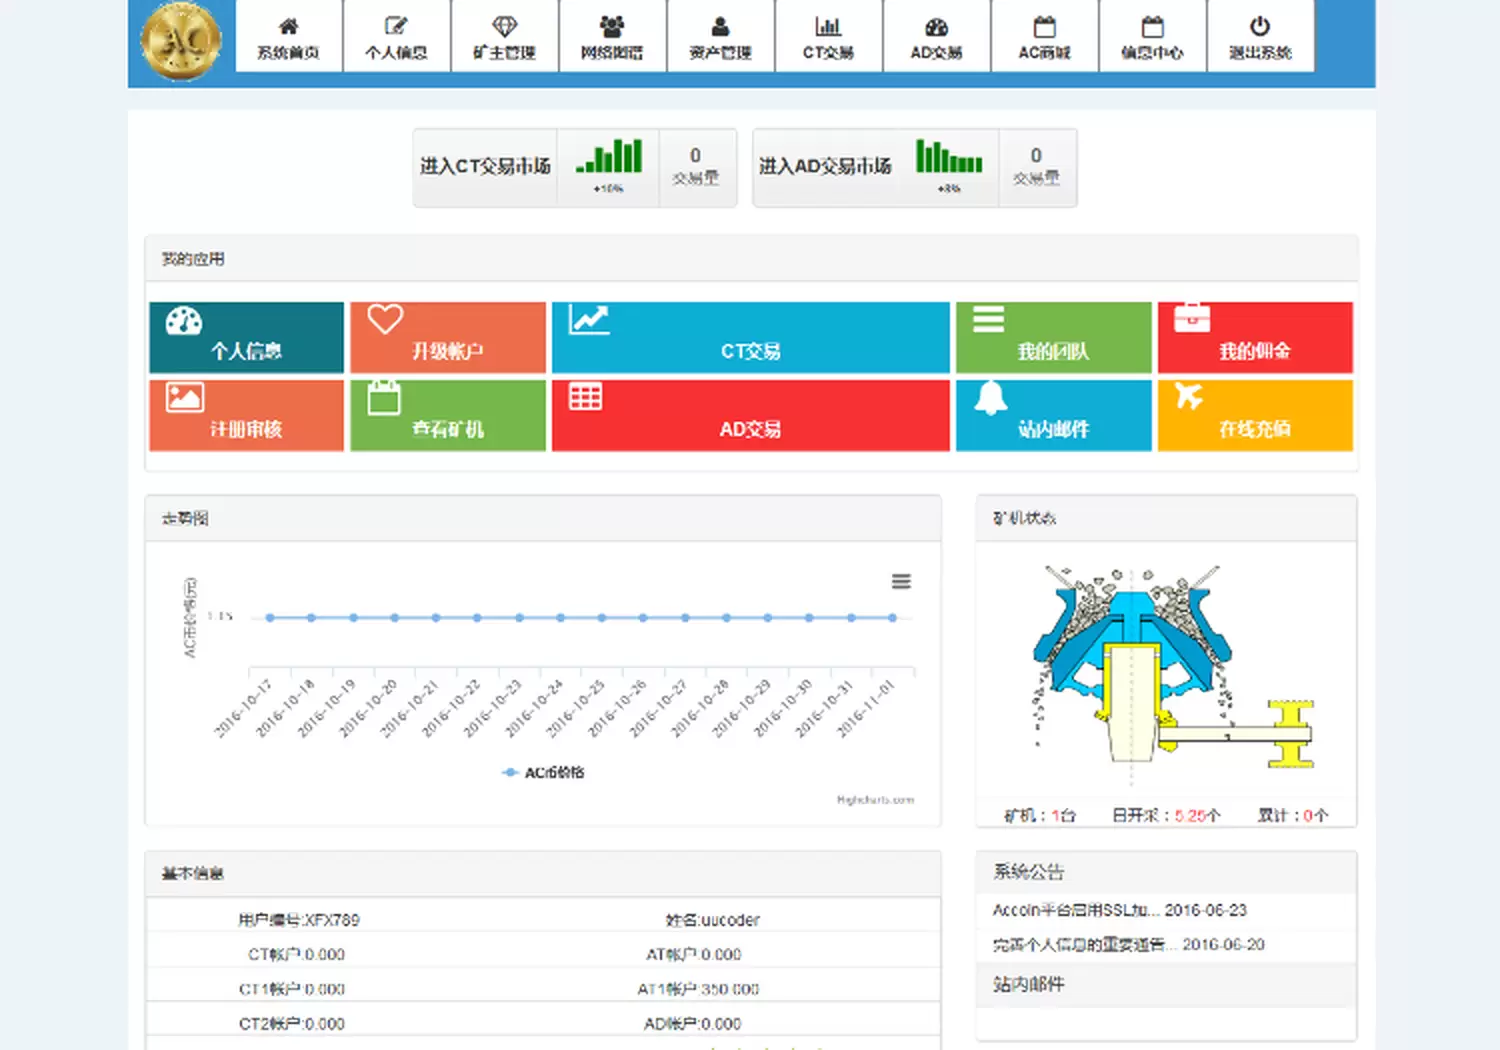Open the 个人信息 dashboard tile
Viewport: 1500px width, 1050px height.
point(246,338)
